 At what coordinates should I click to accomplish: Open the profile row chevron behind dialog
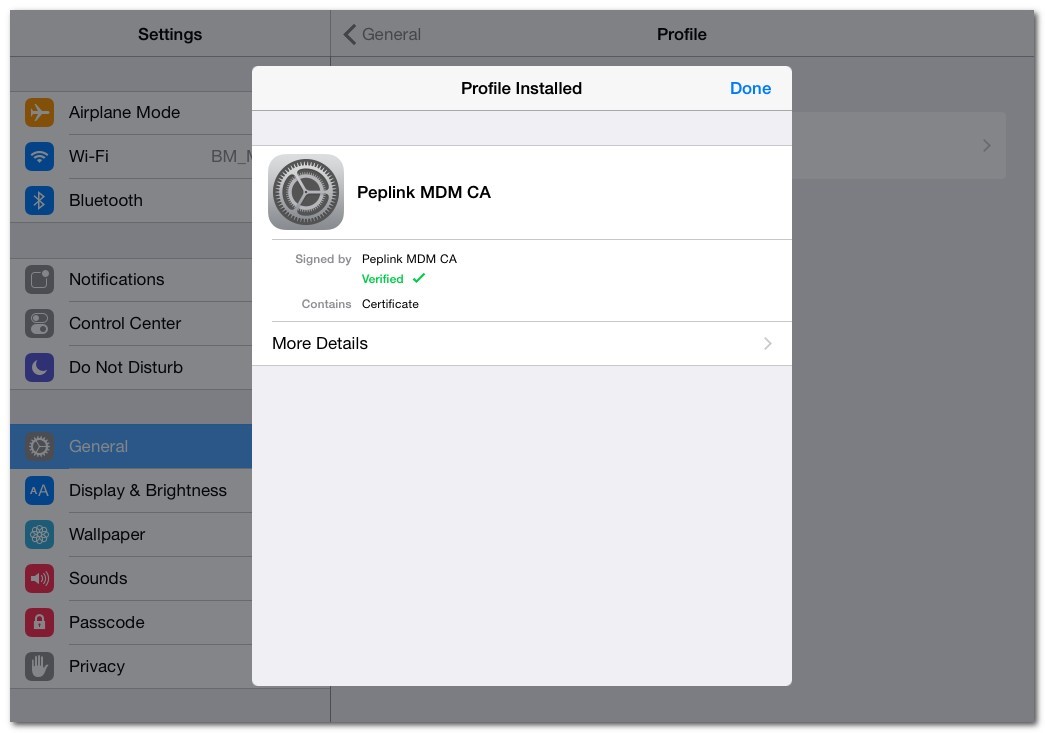986,146
